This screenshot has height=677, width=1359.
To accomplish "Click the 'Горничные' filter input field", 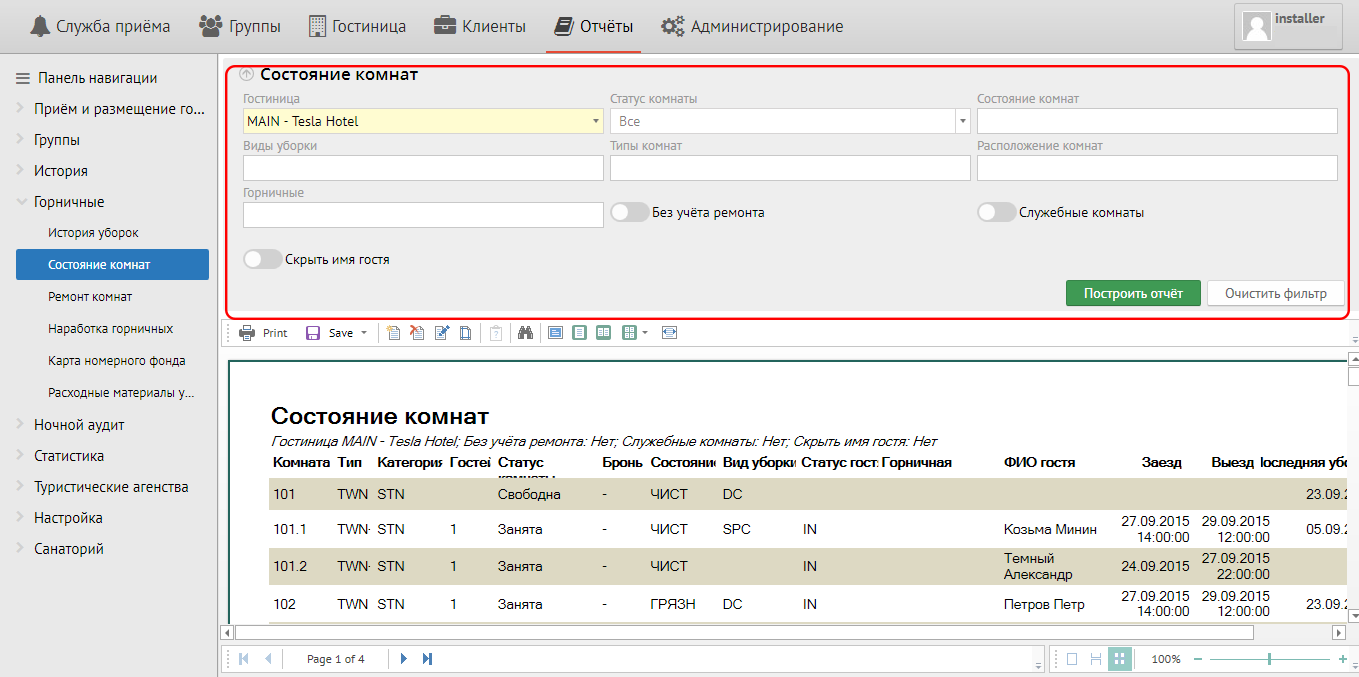I will click(x=423, y=215).
